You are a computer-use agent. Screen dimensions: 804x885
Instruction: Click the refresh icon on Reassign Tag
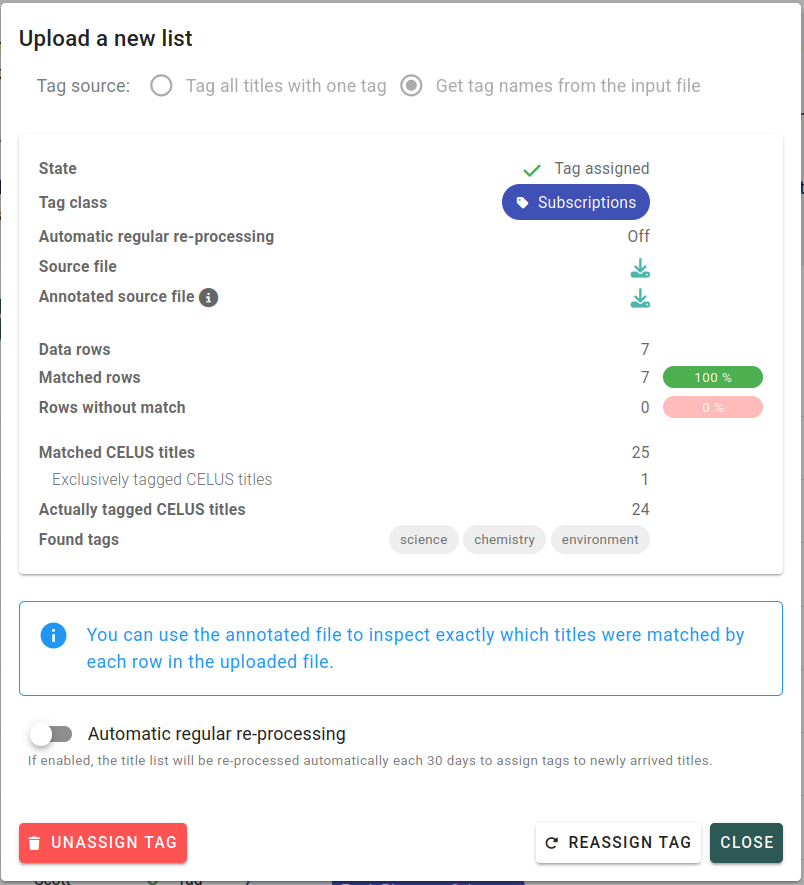(552, 843)
